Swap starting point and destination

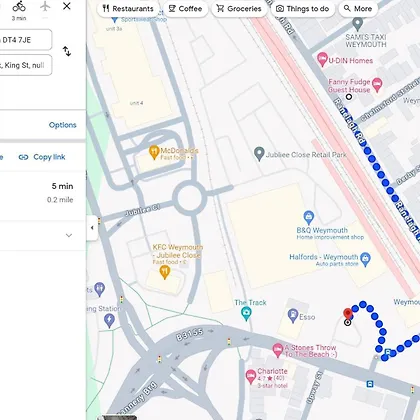point(67,51)
